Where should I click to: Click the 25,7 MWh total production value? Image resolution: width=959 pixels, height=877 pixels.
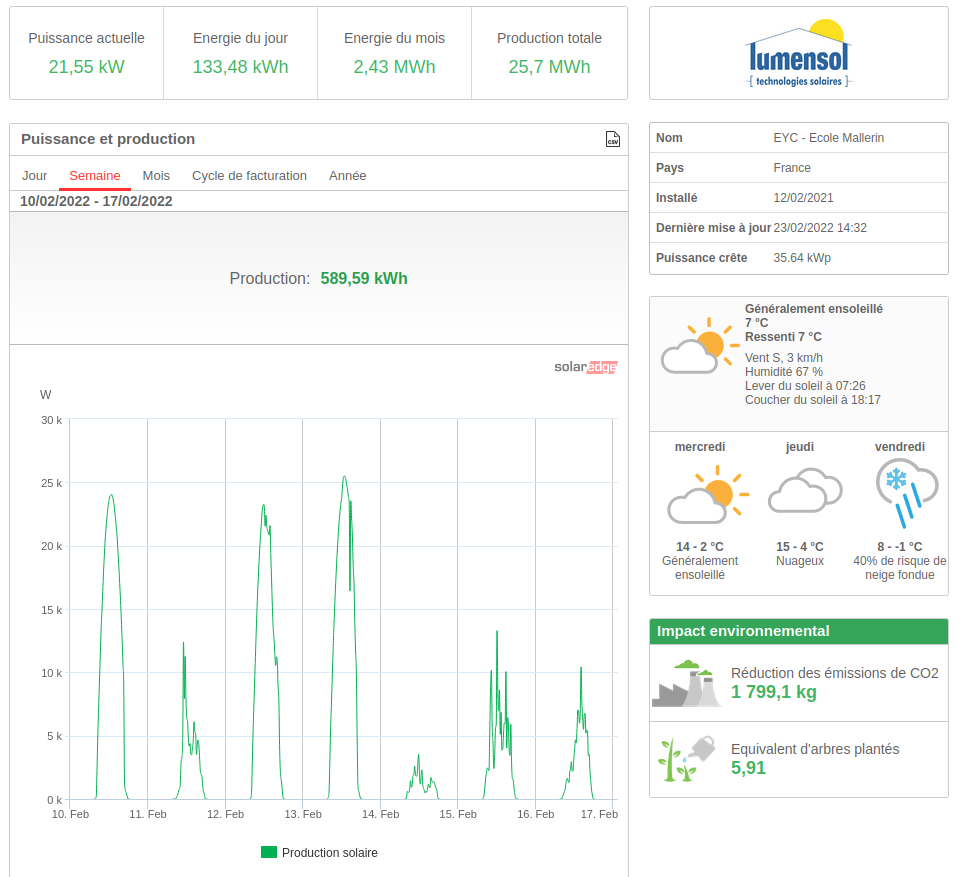pyautogui.click(x=549, y=67)
